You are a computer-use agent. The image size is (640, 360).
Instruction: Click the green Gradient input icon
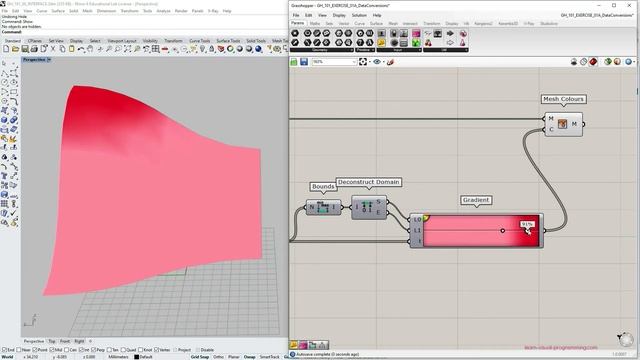click(x=416, y=42)
